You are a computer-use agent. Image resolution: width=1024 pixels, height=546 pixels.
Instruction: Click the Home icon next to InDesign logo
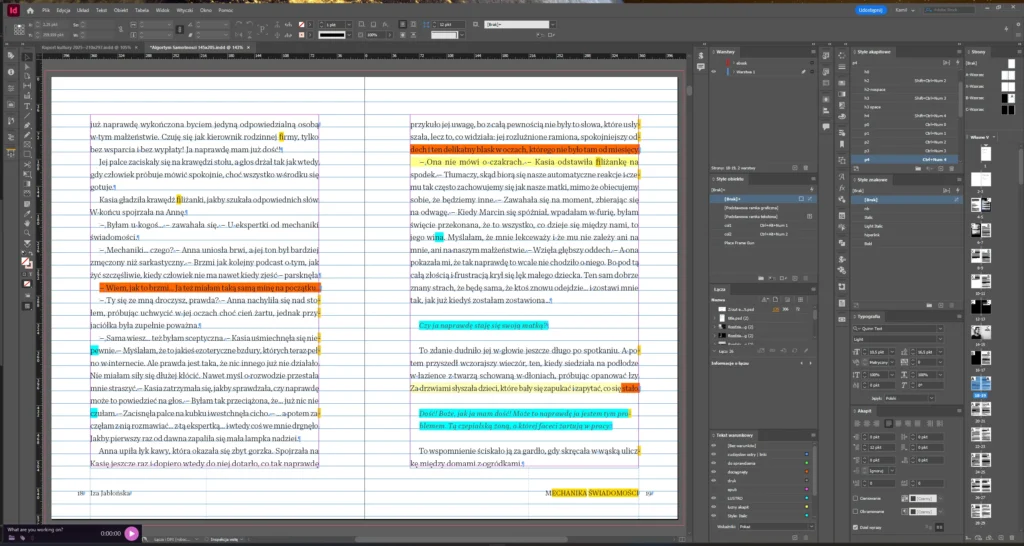click(30, 10)
